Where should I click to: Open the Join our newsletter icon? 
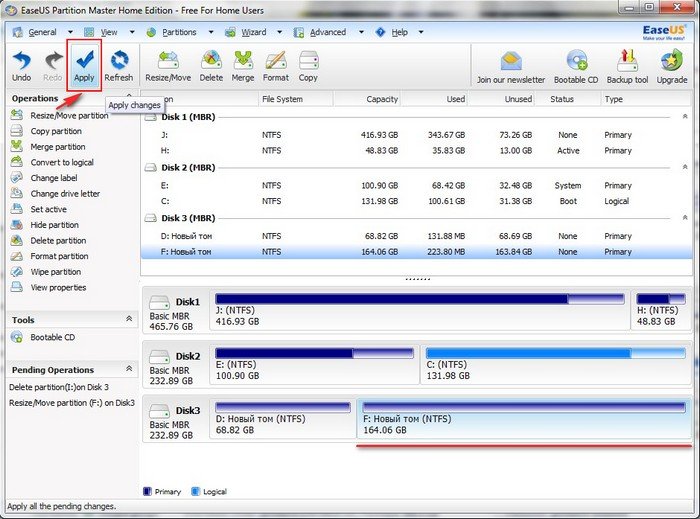pos(511,67)
